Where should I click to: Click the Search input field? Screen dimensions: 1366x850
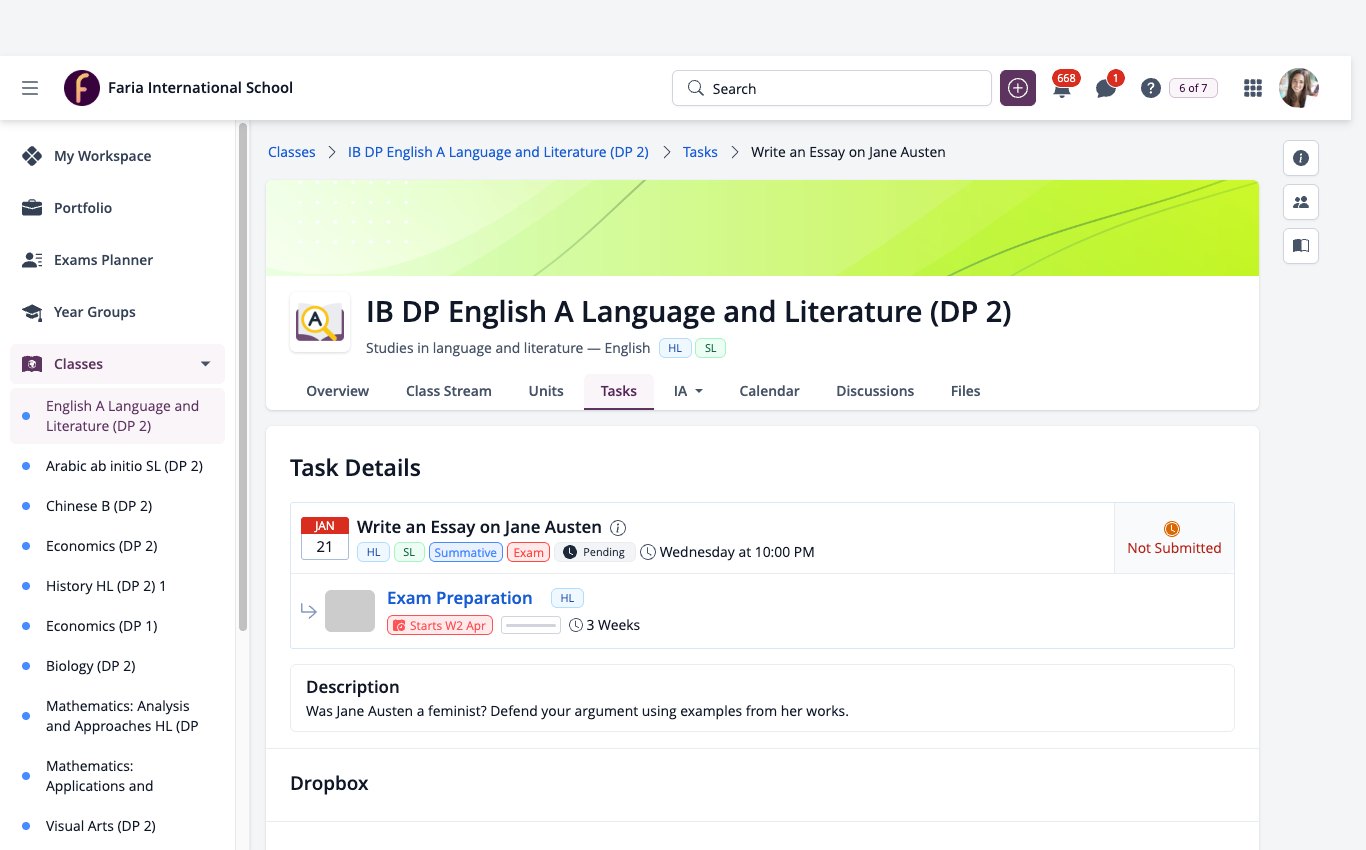point(832,88)
